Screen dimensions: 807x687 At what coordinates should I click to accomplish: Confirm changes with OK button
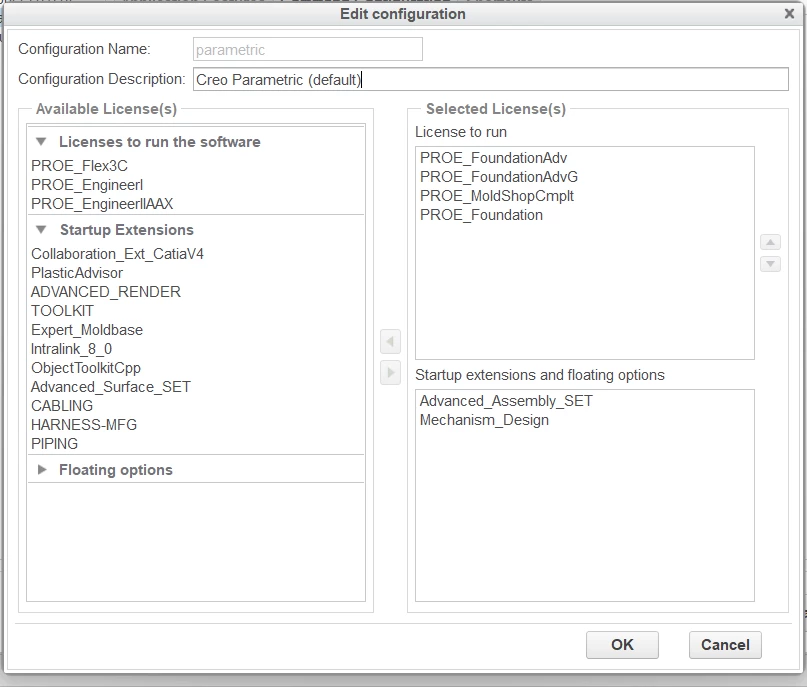tap(622, 645)
